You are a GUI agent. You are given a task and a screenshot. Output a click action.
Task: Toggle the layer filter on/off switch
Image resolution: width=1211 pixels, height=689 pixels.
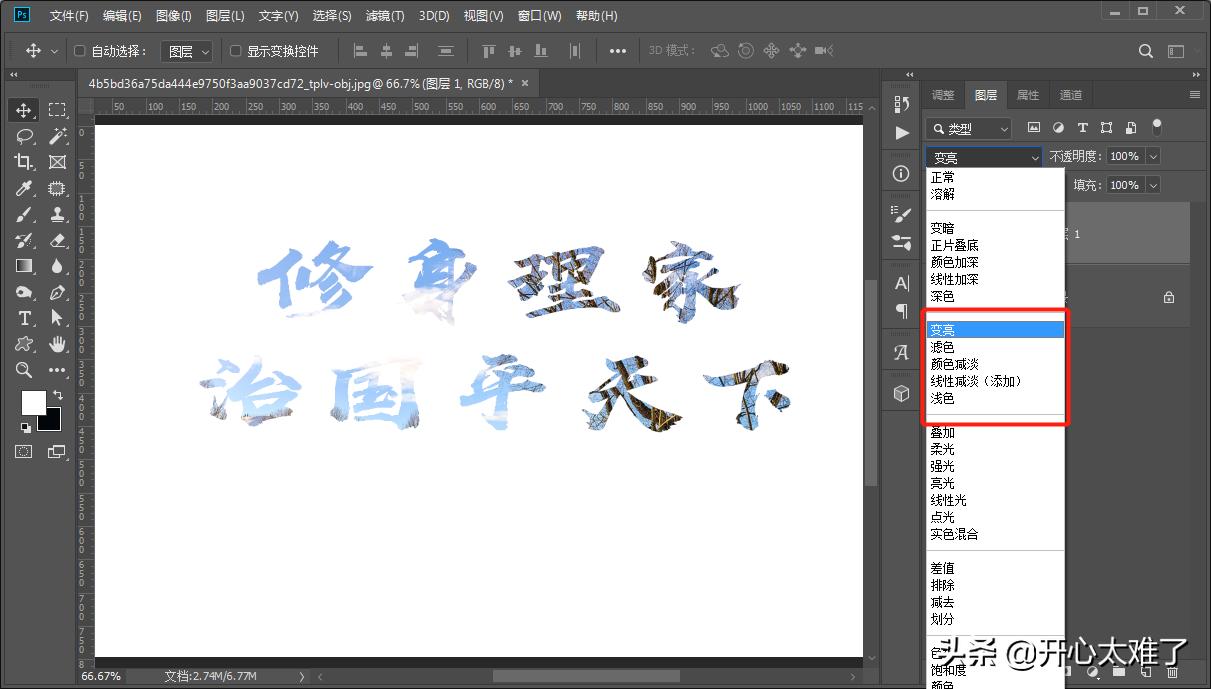(x=1157, y=127)
